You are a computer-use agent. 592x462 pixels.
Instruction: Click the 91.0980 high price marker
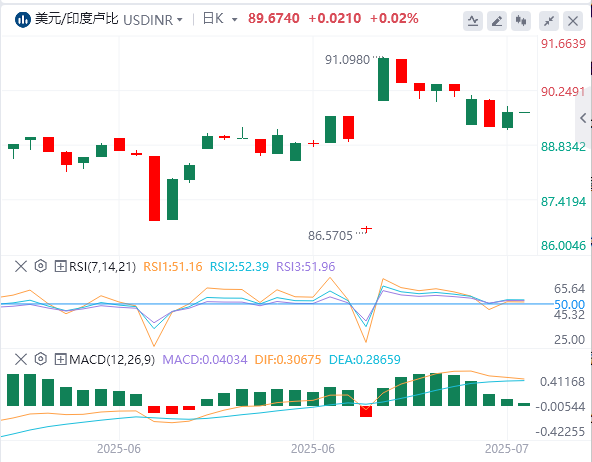click(x=347, y=60)
